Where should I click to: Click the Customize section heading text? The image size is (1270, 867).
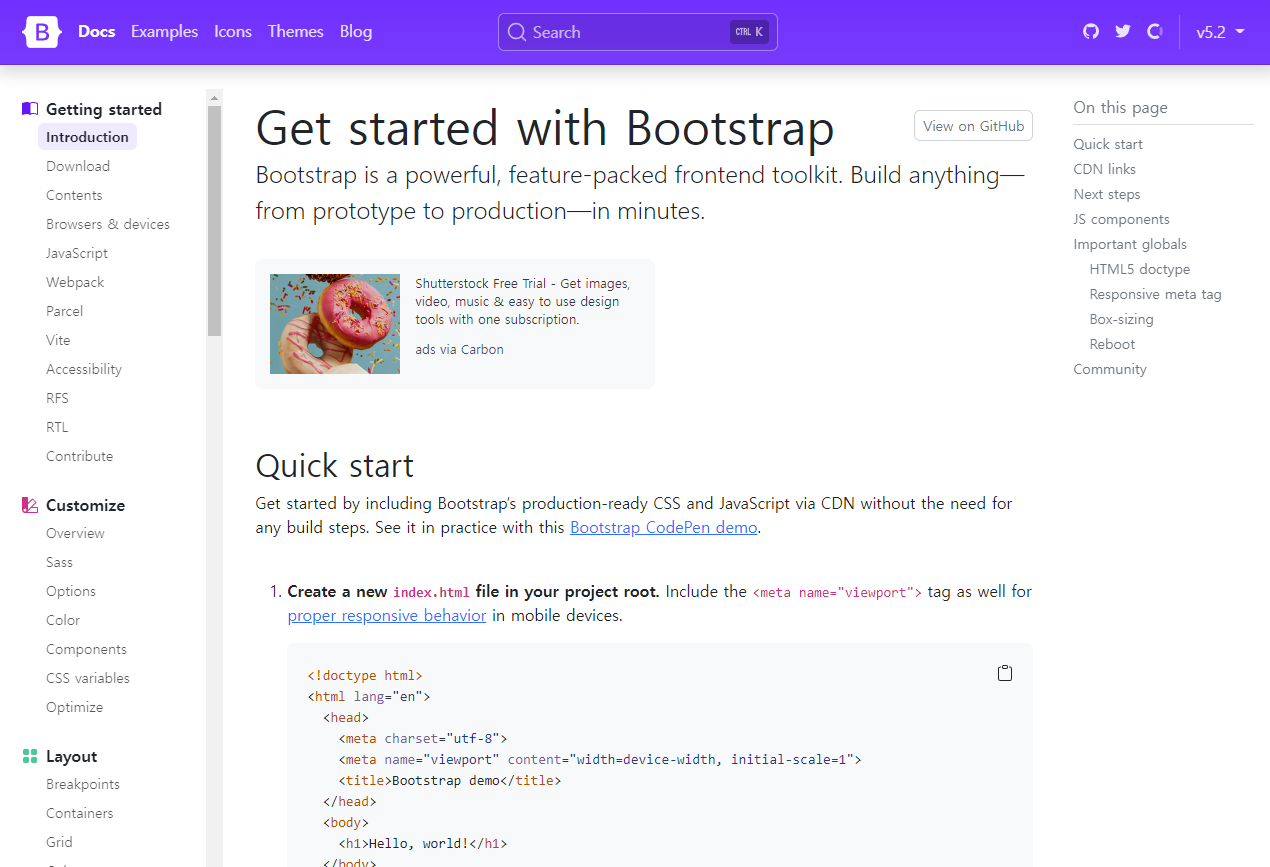(85, 505)
